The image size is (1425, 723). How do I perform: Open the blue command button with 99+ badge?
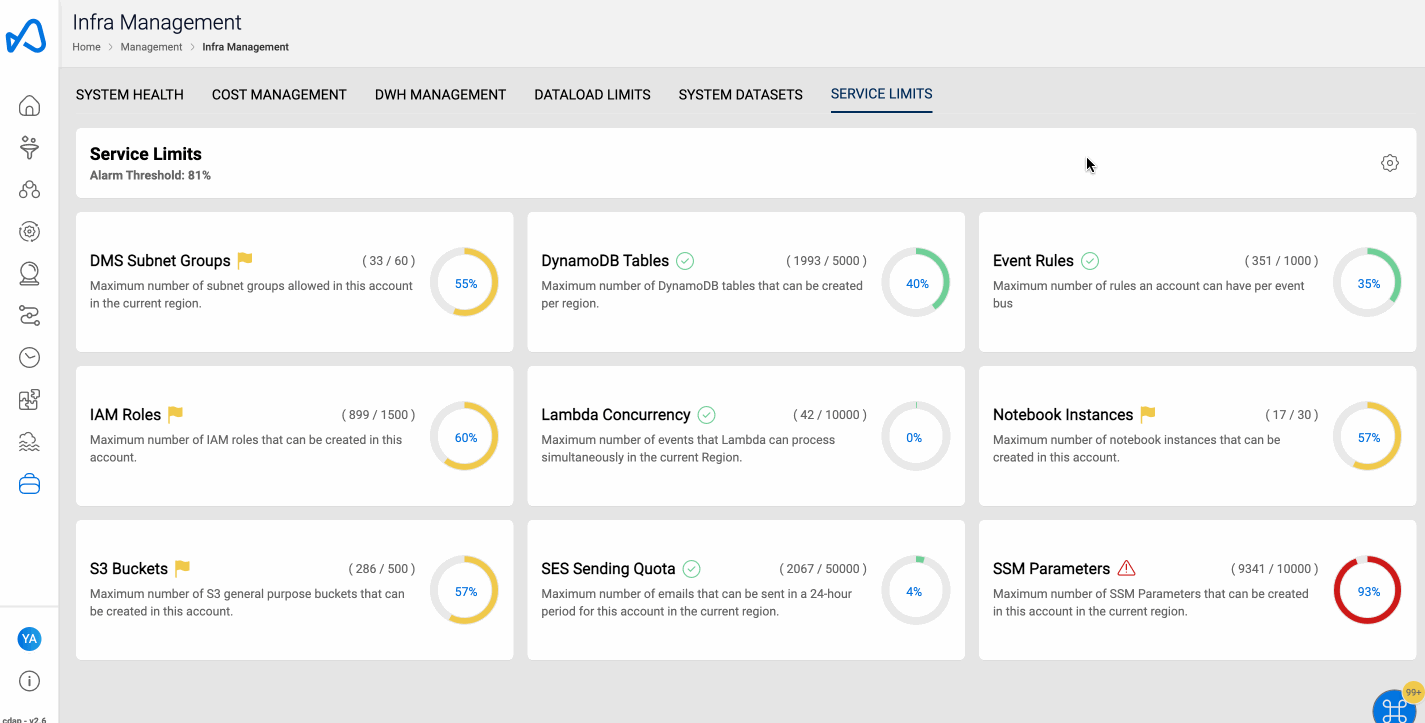coord(1395,708)
